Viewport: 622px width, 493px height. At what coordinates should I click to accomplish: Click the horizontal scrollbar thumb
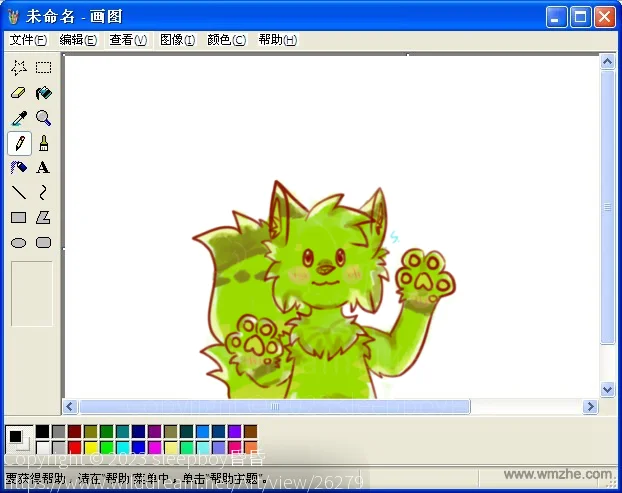coord(275,407)
